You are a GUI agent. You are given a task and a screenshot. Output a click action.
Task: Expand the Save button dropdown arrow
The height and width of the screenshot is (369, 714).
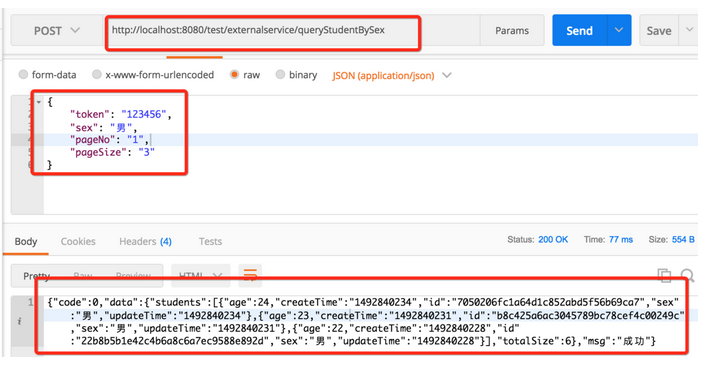tap(689, 30)
